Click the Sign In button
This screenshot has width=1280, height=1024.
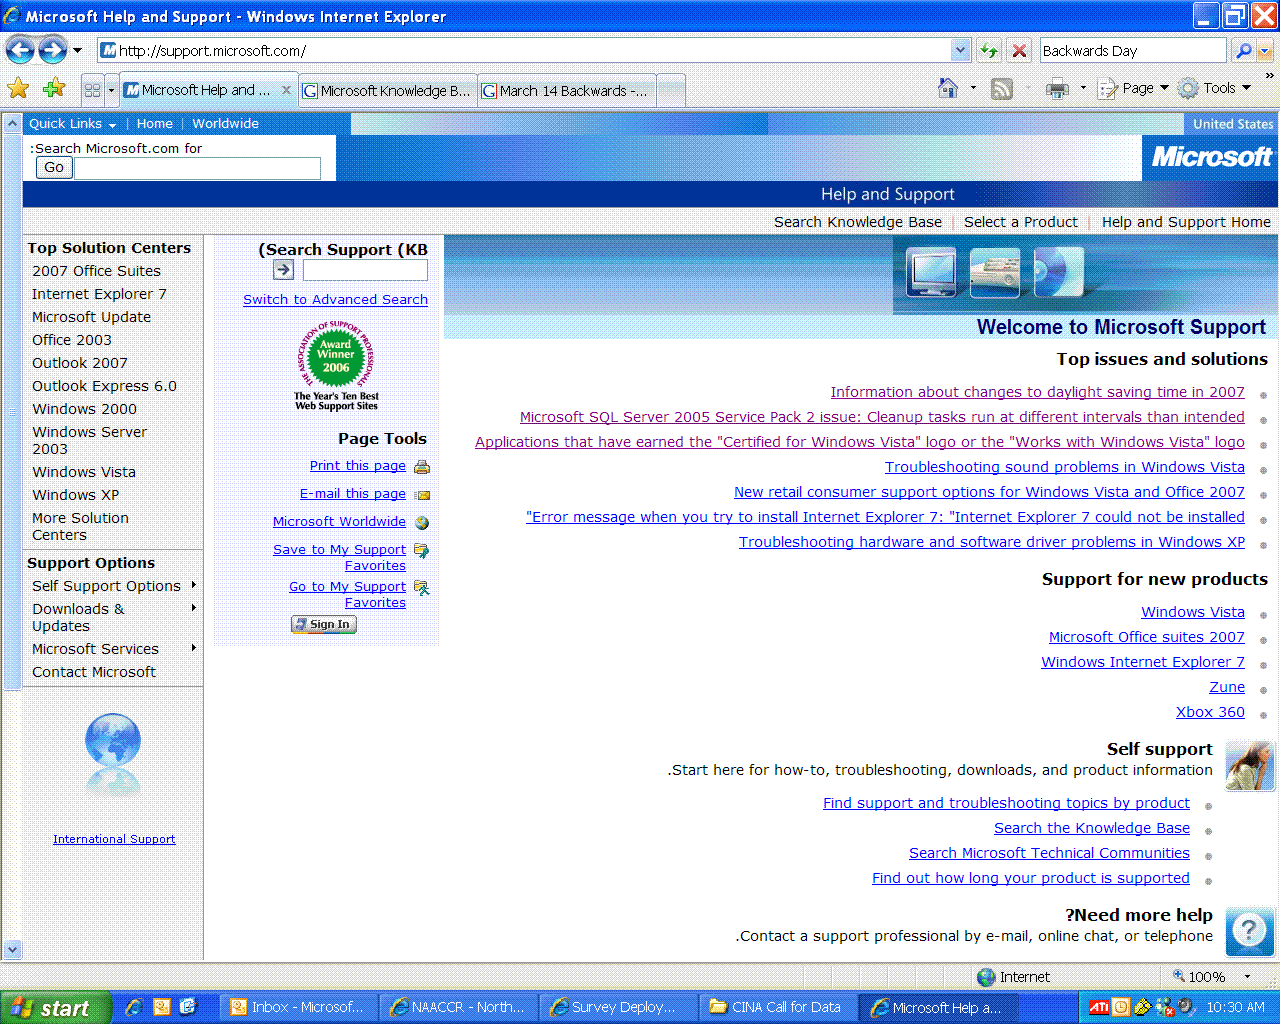323,624
